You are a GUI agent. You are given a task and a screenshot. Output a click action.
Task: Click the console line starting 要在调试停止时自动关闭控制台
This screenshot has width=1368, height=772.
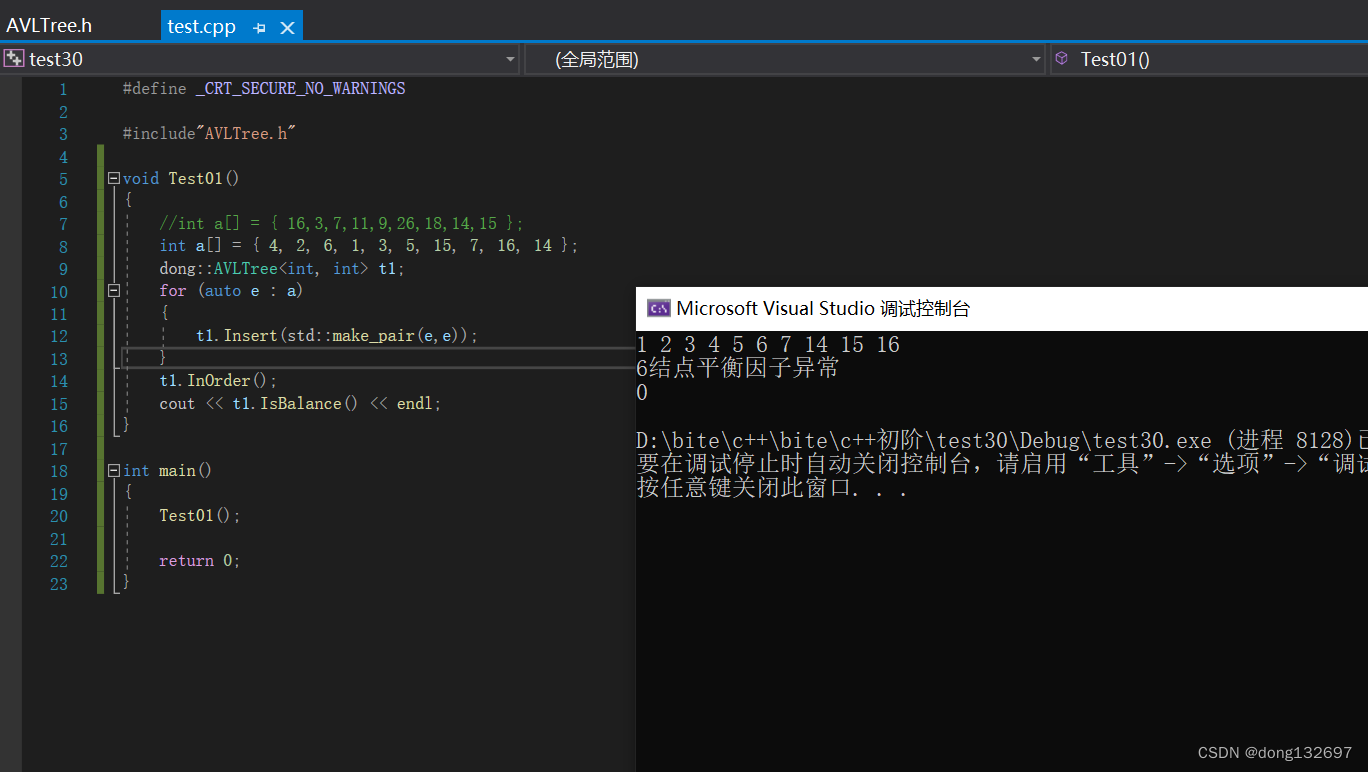(1002, 465)
